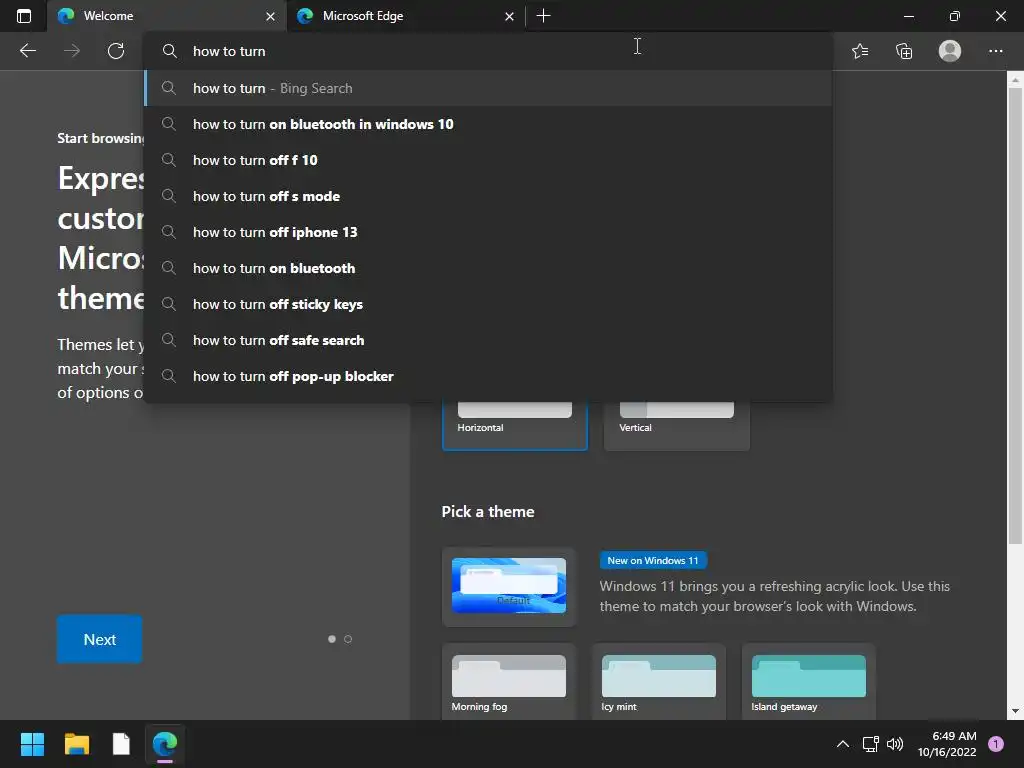Click the Microsoft Edge taskbar icon
The image size is (1024, 768).
pos(165,744)
